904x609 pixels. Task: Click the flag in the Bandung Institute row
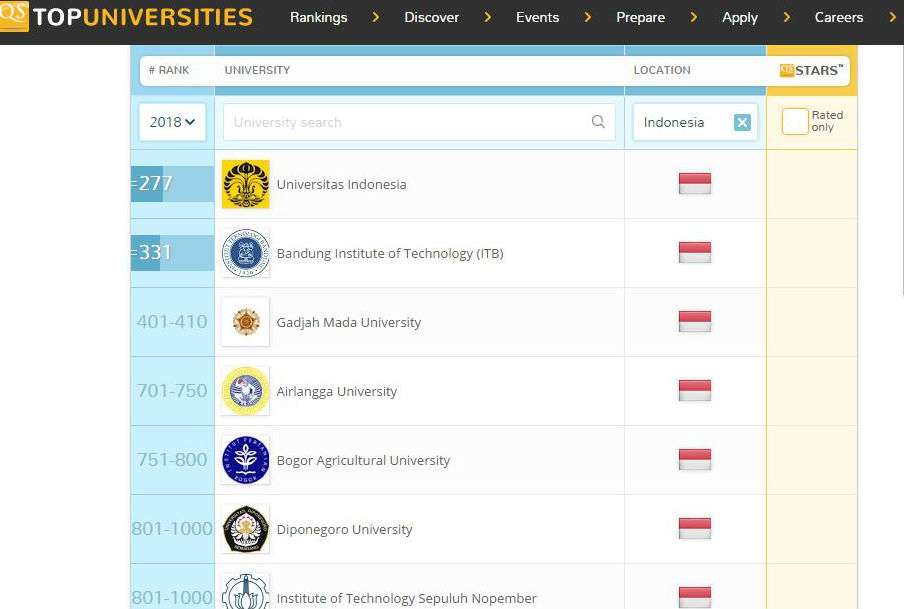(x=695, y=253)
